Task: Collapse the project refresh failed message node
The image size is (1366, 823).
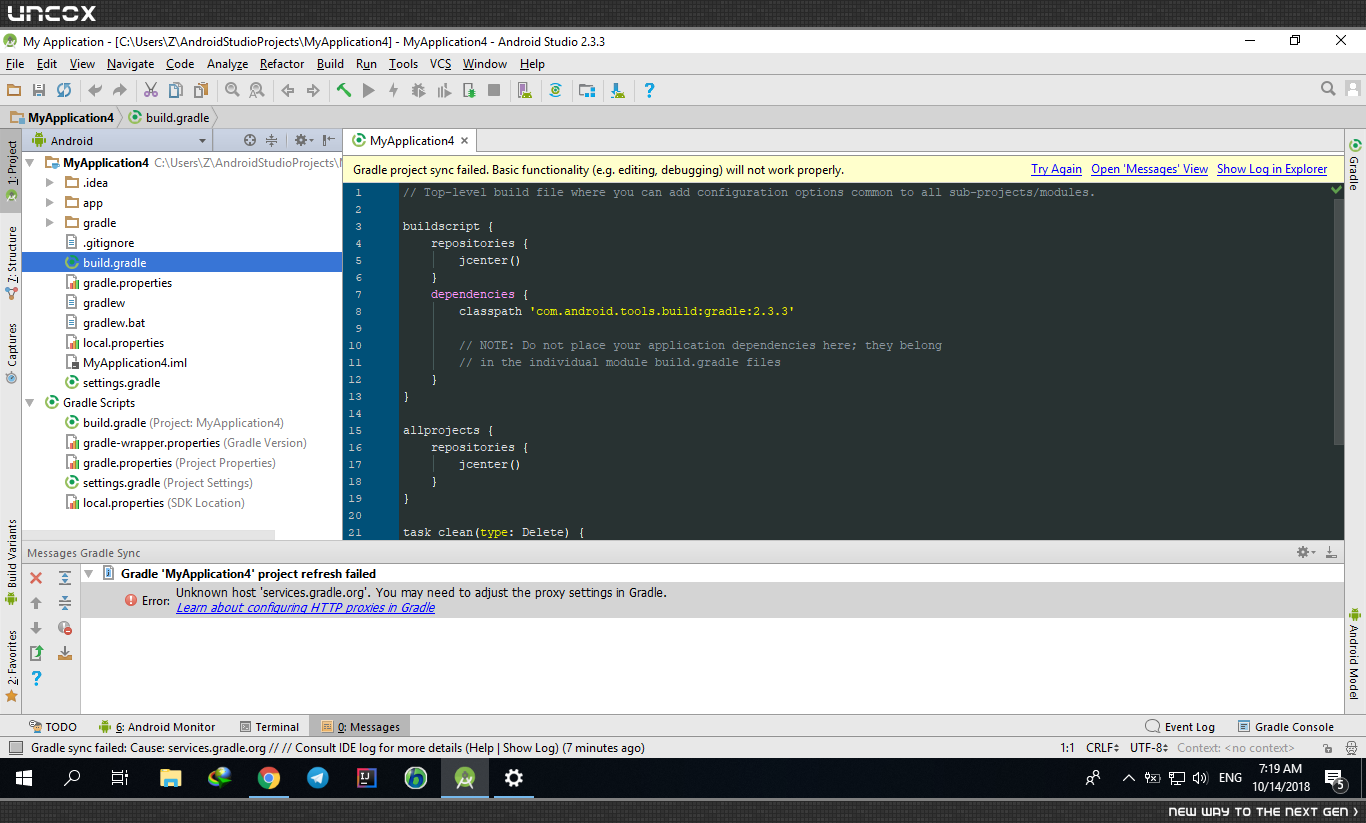Action: pyautogui.click(x=88, y=574)
